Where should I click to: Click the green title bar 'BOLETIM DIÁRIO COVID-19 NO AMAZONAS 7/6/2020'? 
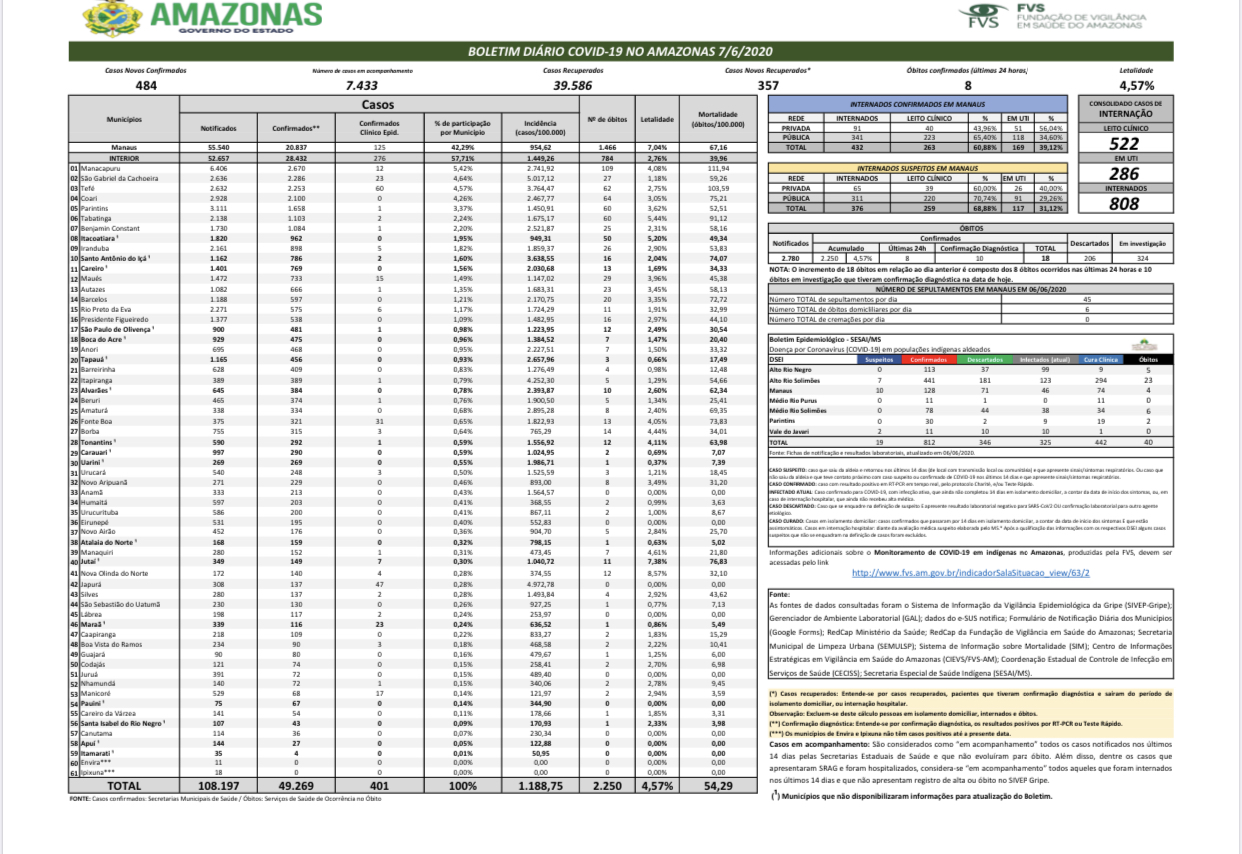[620, 51]
